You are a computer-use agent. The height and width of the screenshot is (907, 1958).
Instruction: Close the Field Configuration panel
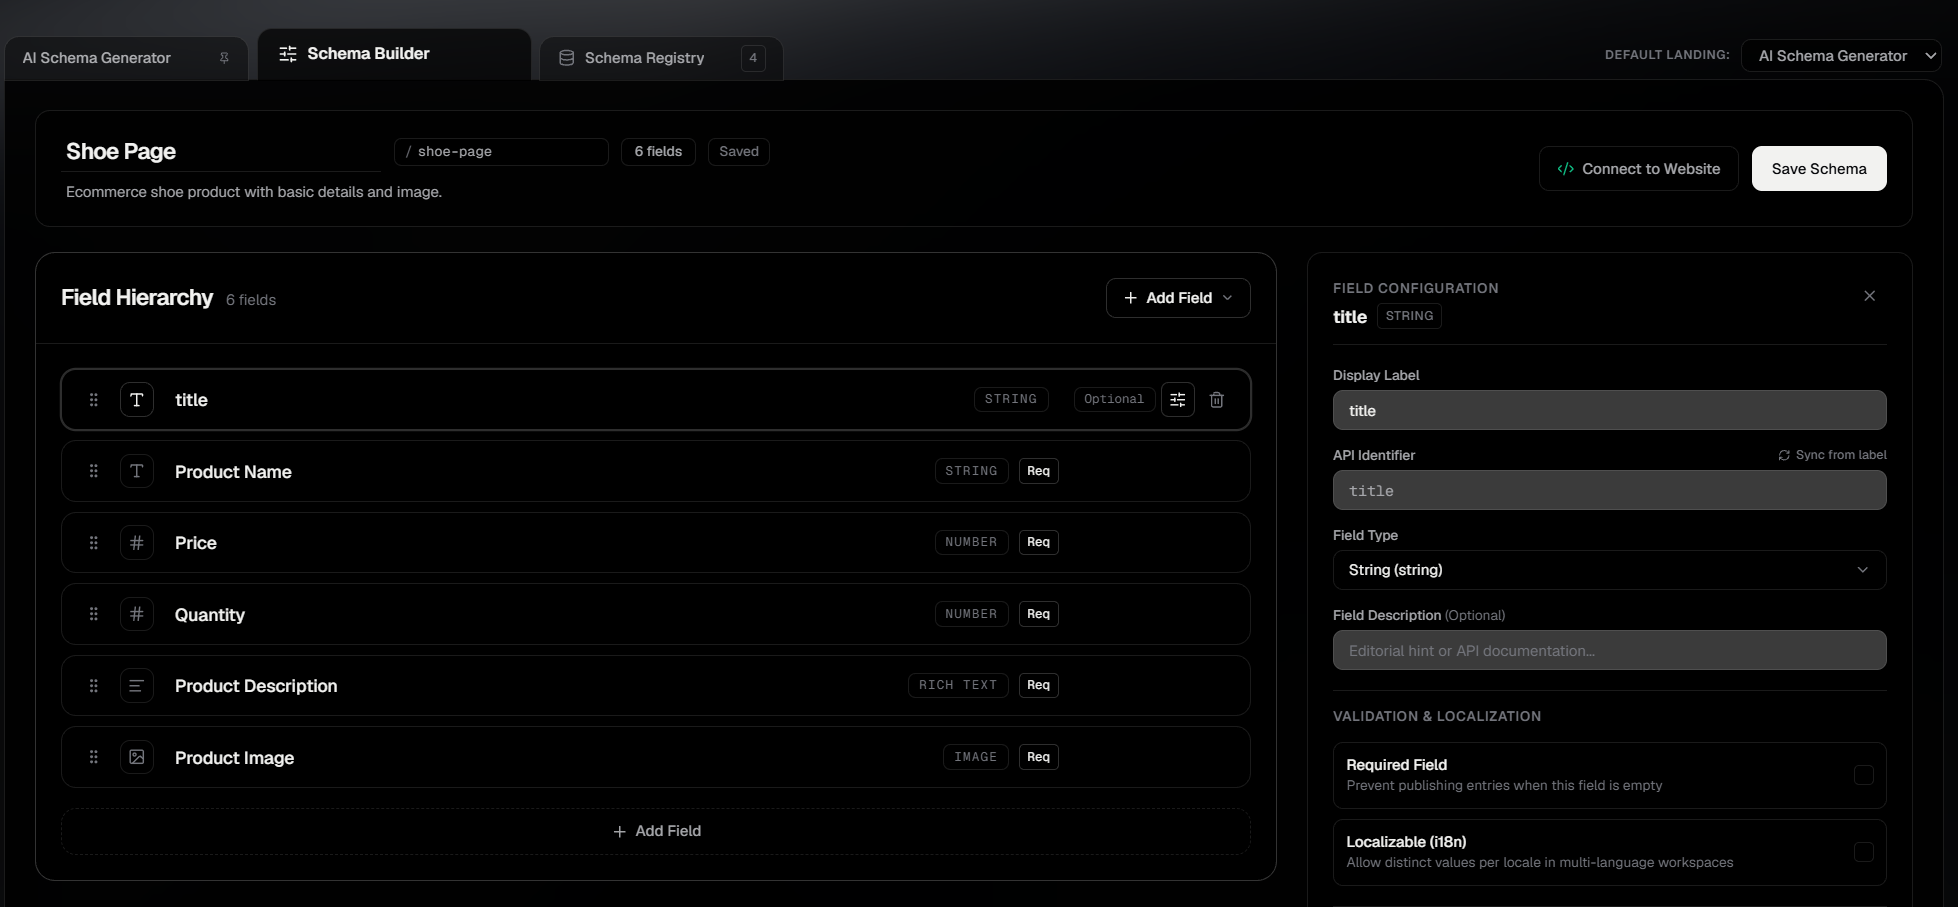coord(1870,296)
